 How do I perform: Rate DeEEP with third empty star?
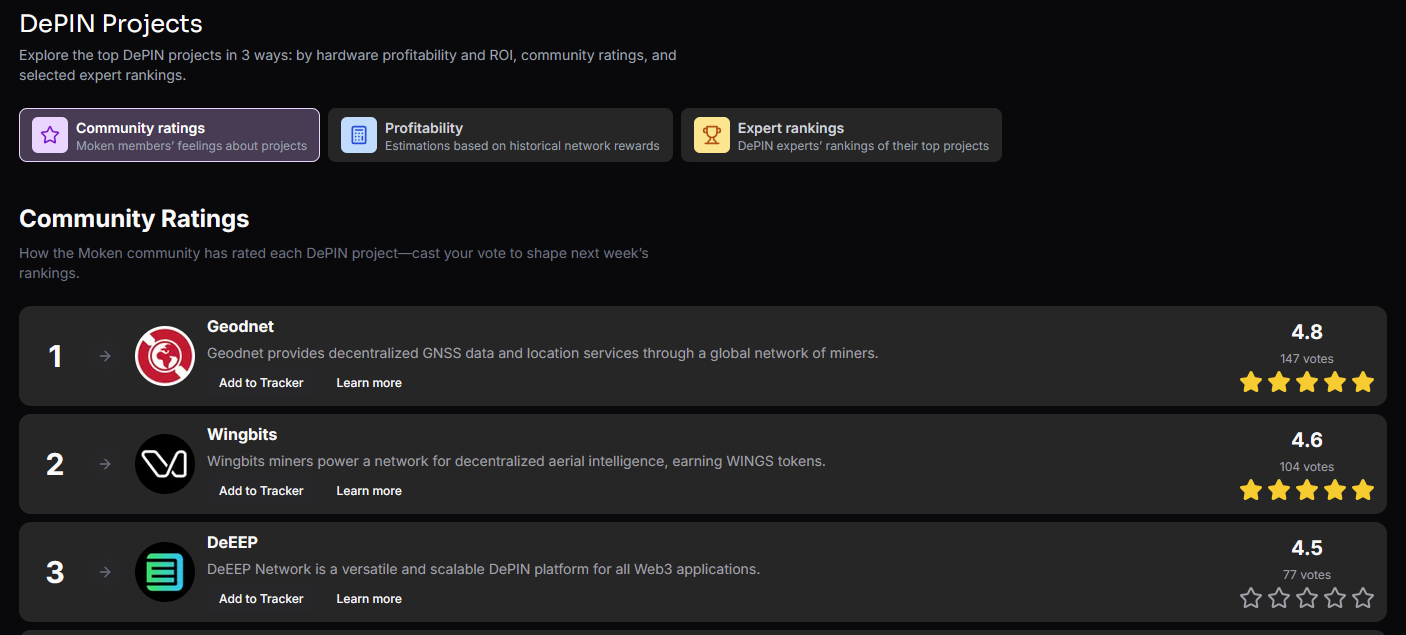click(1307, 598)
